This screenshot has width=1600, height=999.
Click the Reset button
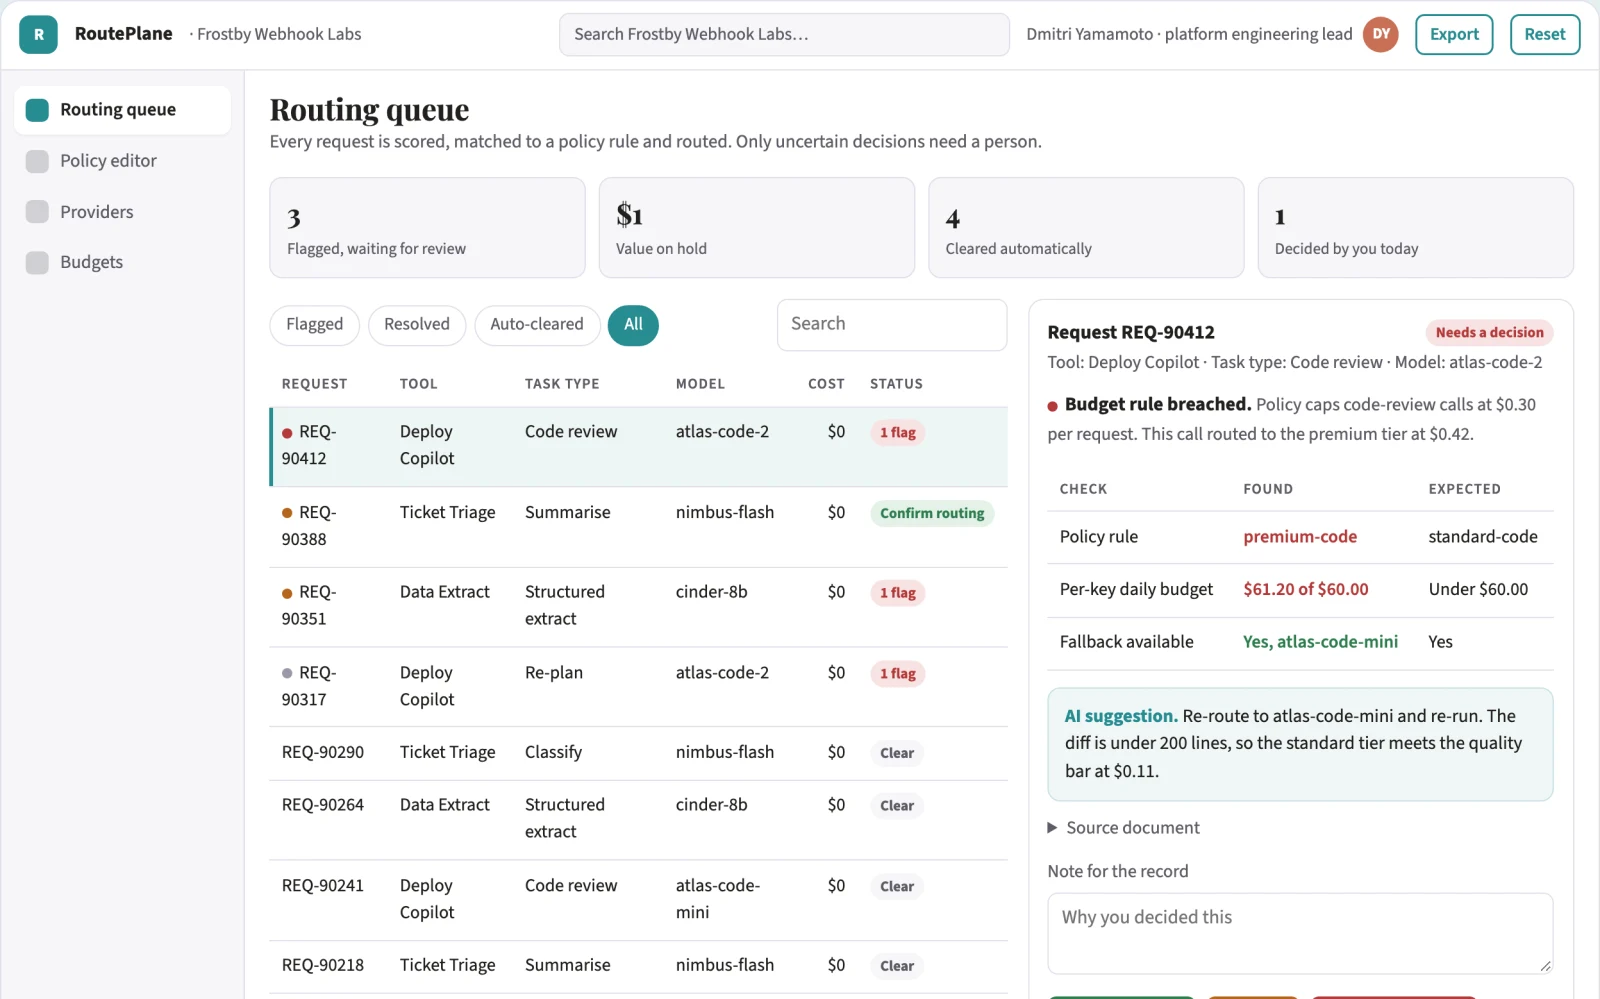[x=1545, y=34]
